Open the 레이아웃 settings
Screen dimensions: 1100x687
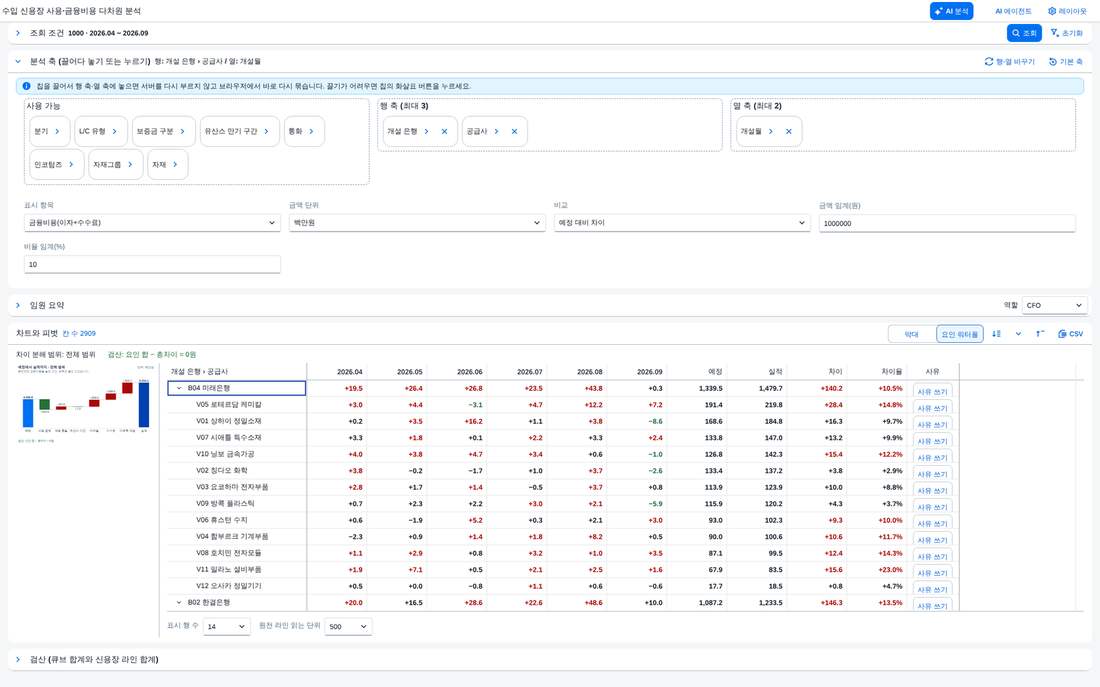1067,11
